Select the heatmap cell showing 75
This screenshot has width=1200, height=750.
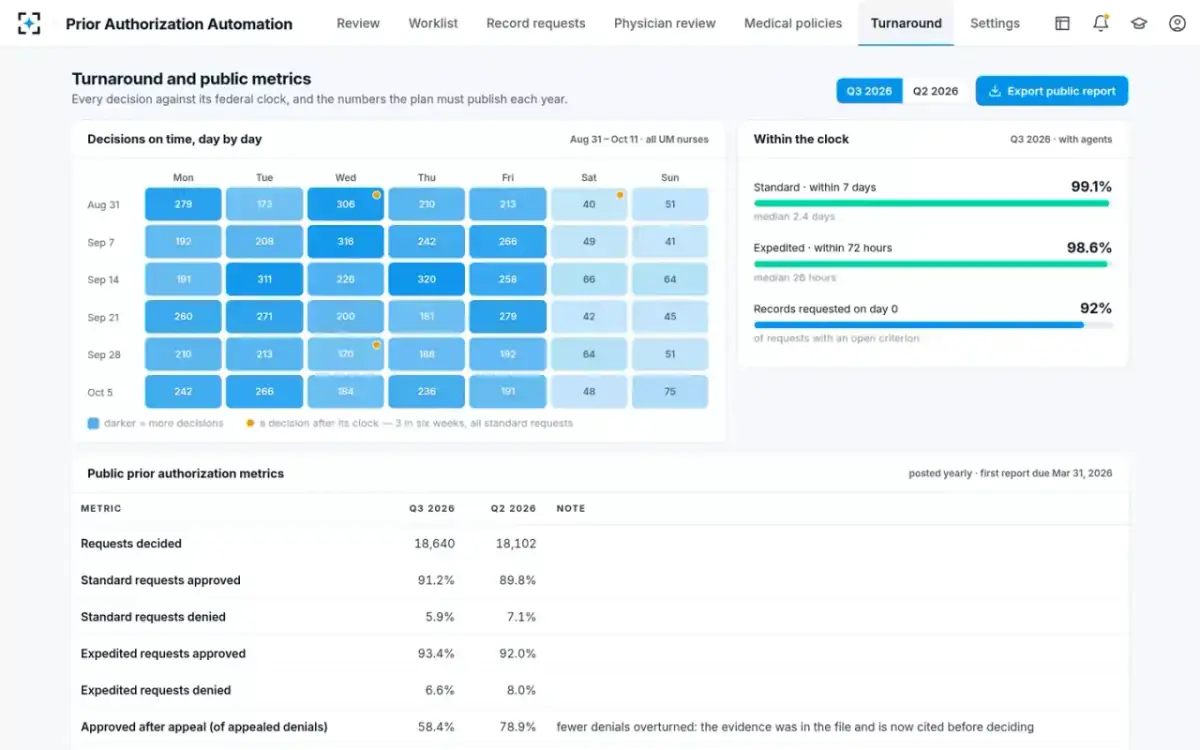[670, 392]
